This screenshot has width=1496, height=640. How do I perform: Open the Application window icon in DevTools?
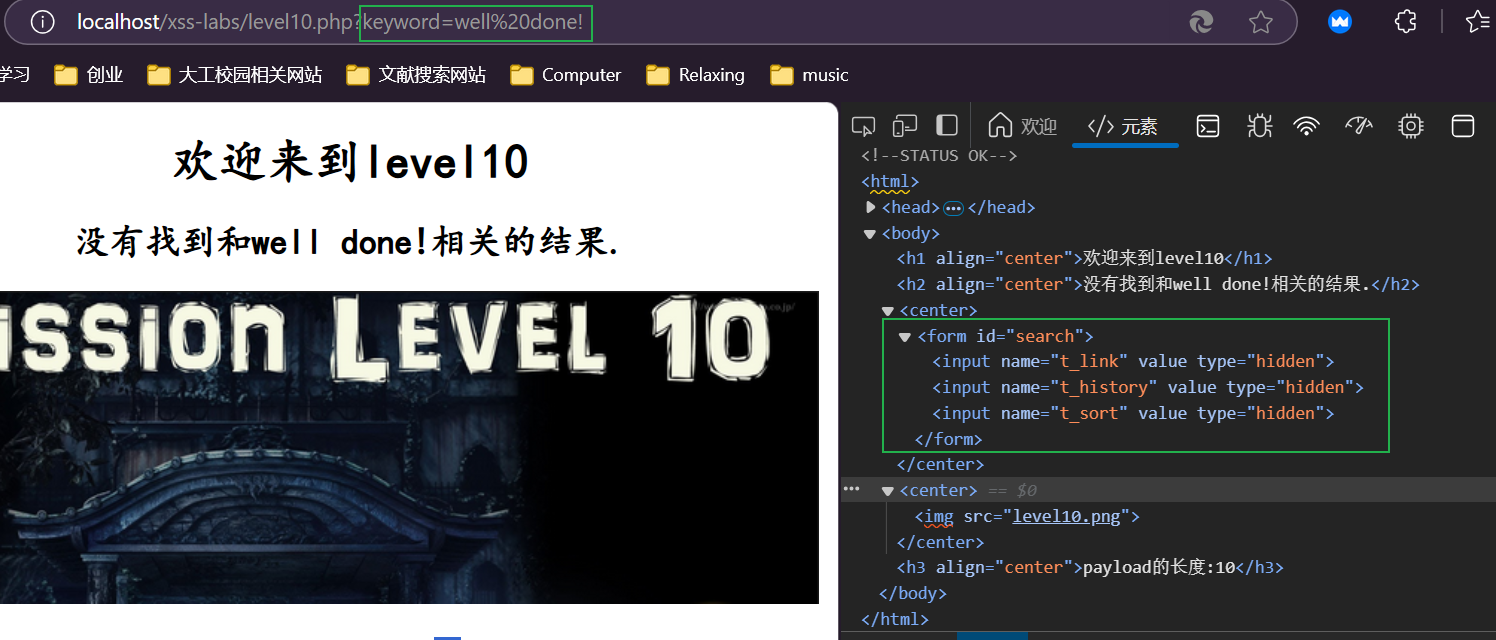[1463, 126]
